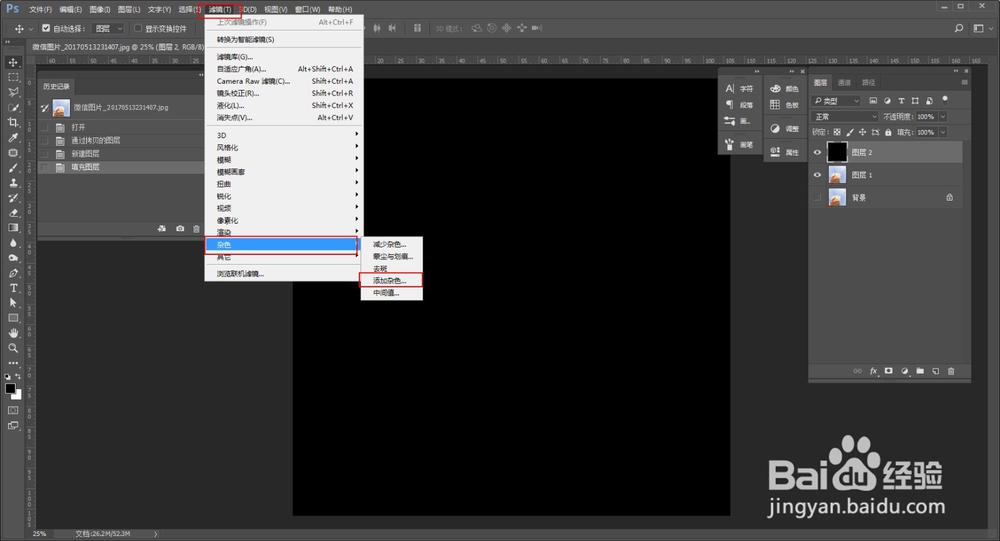This screenshot has height=541, width=1000.
Task: Open layer filter 类型 dropdown
Action: [x=836, y=101]
